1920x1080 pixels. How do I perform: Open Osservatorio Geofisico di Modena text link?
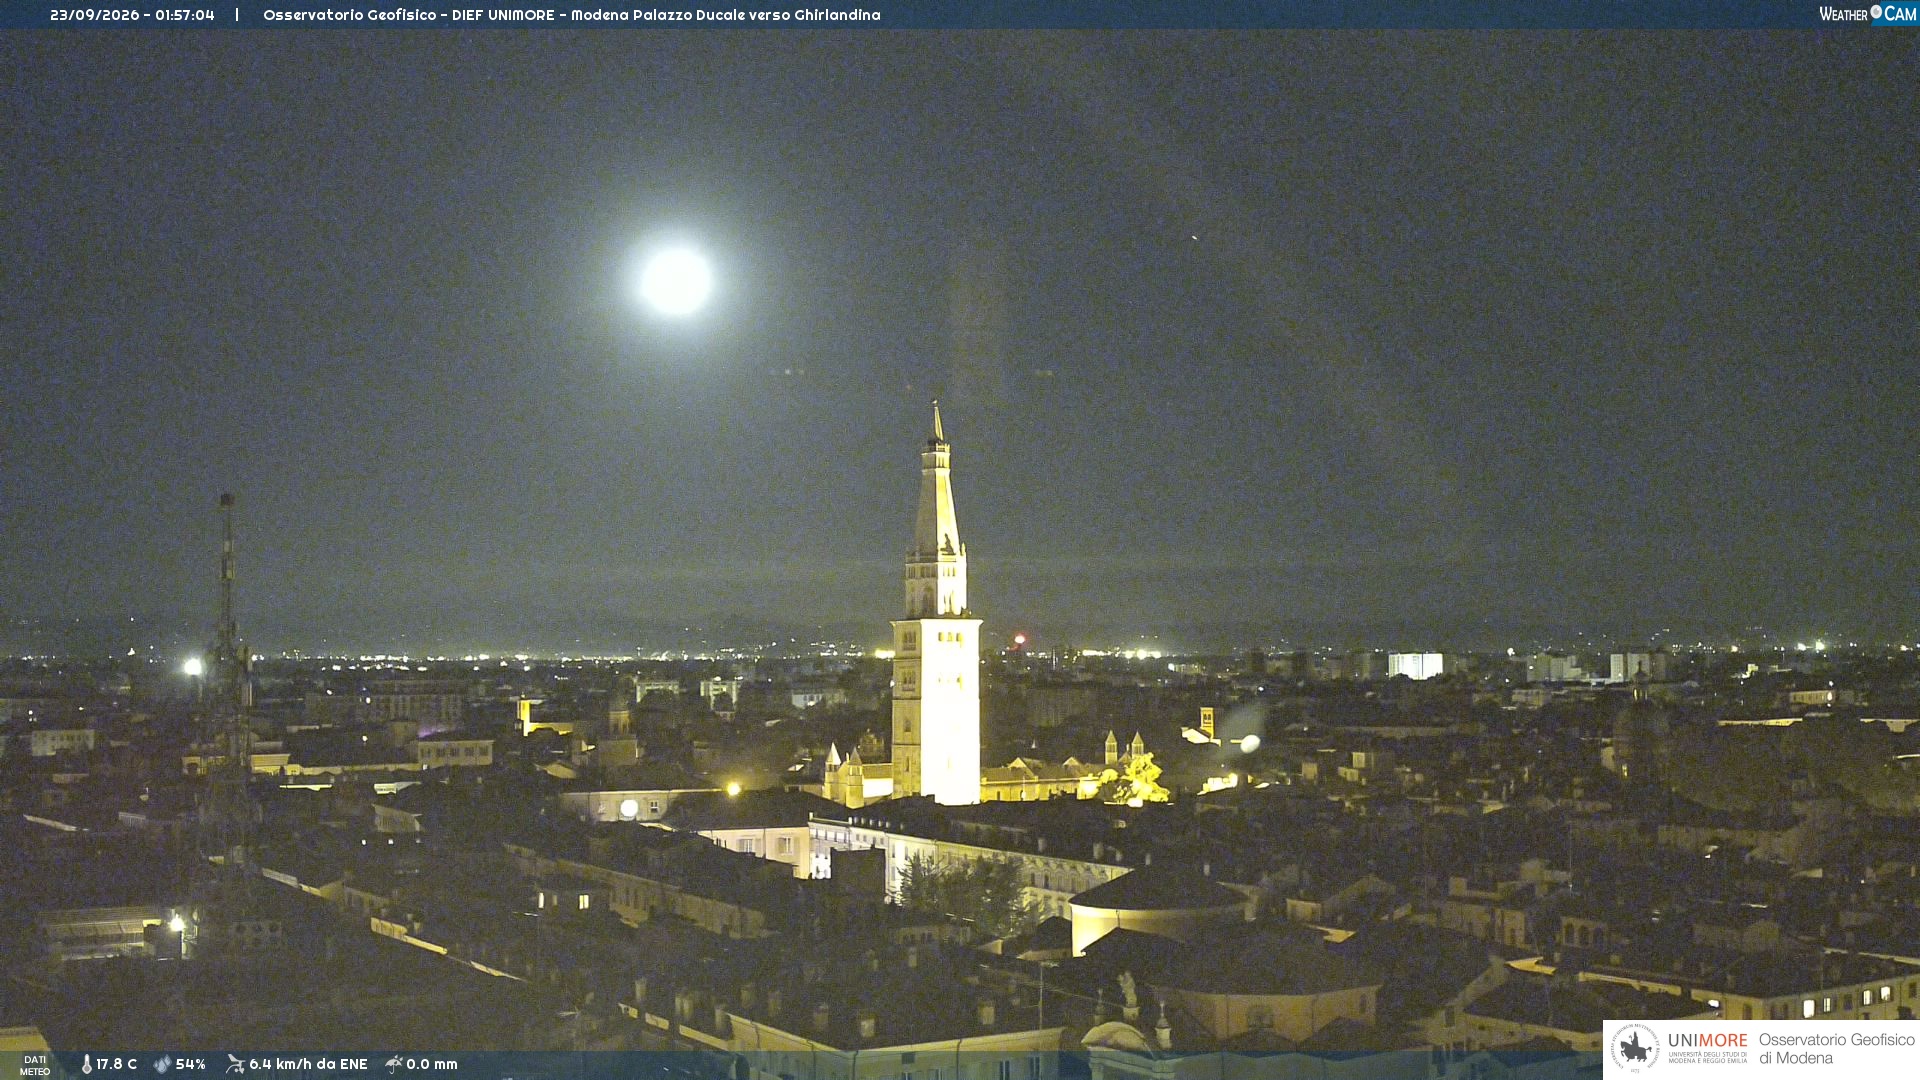tap(1836, 1049)
